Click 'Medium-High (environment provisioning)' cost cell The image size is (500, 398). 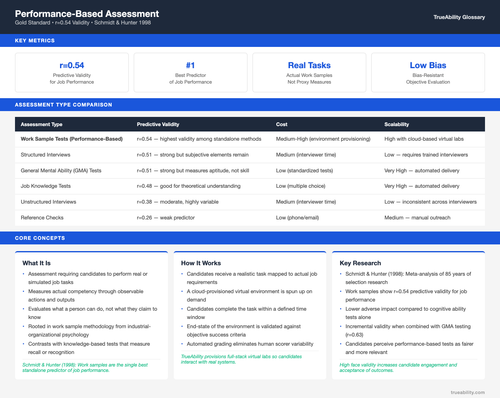(323, 139)
